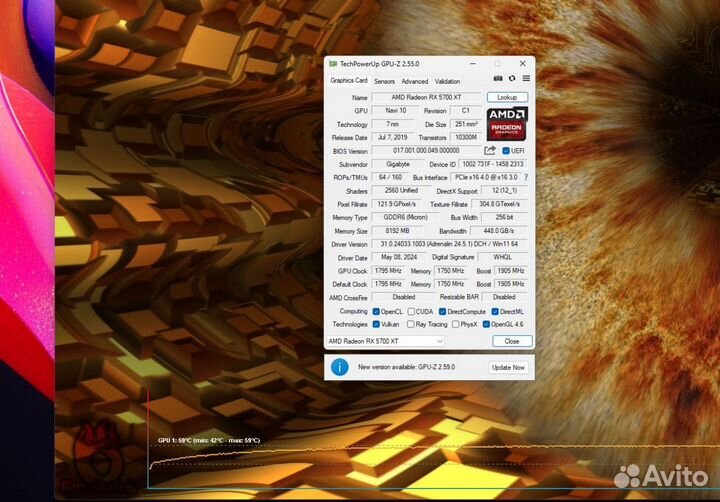Switch to the Sensors tab
Viewport: 720px width, 502px height.
coord(384,81)
